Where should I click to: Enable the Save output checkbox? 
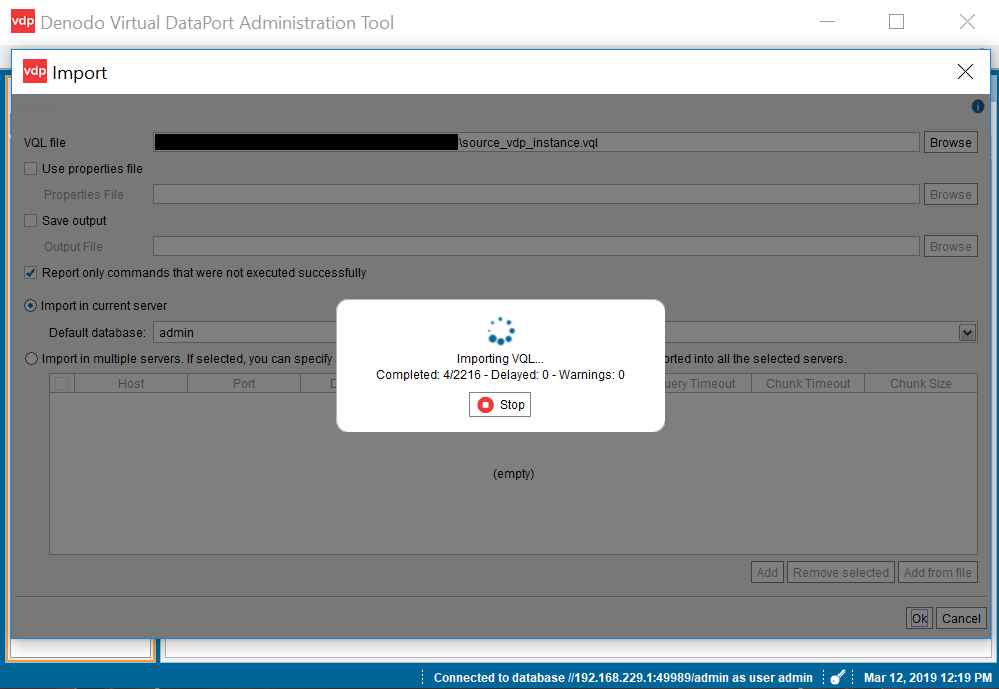[x=31, y=221]
